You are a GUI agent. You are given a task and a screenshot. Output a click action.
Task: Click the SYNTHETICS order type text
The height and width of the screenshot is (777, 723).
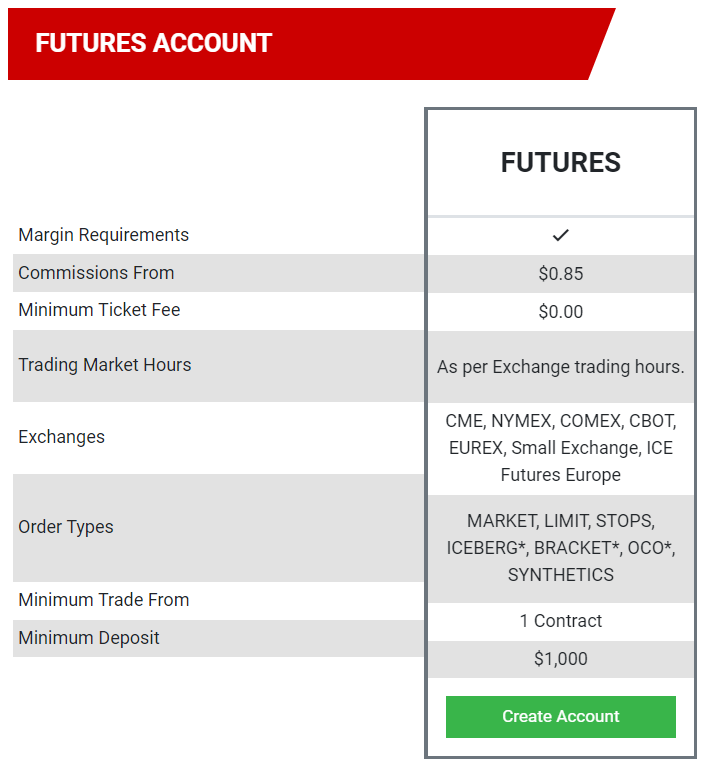coord(560,575)
